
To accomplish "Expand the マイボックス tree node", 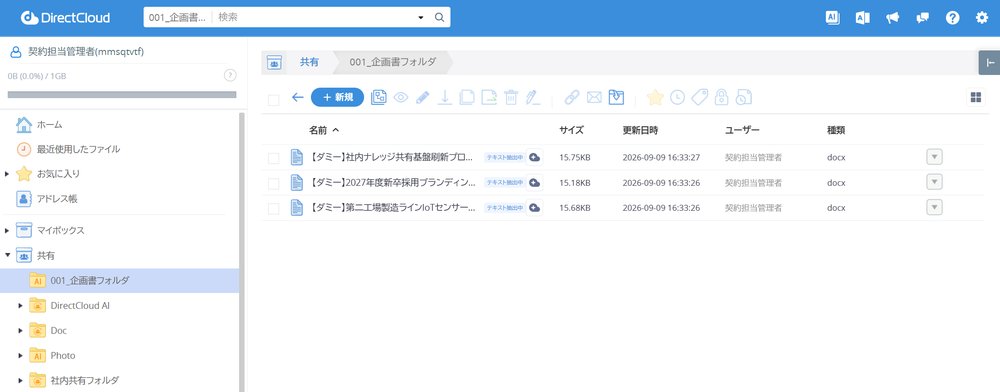I will 7,230.
